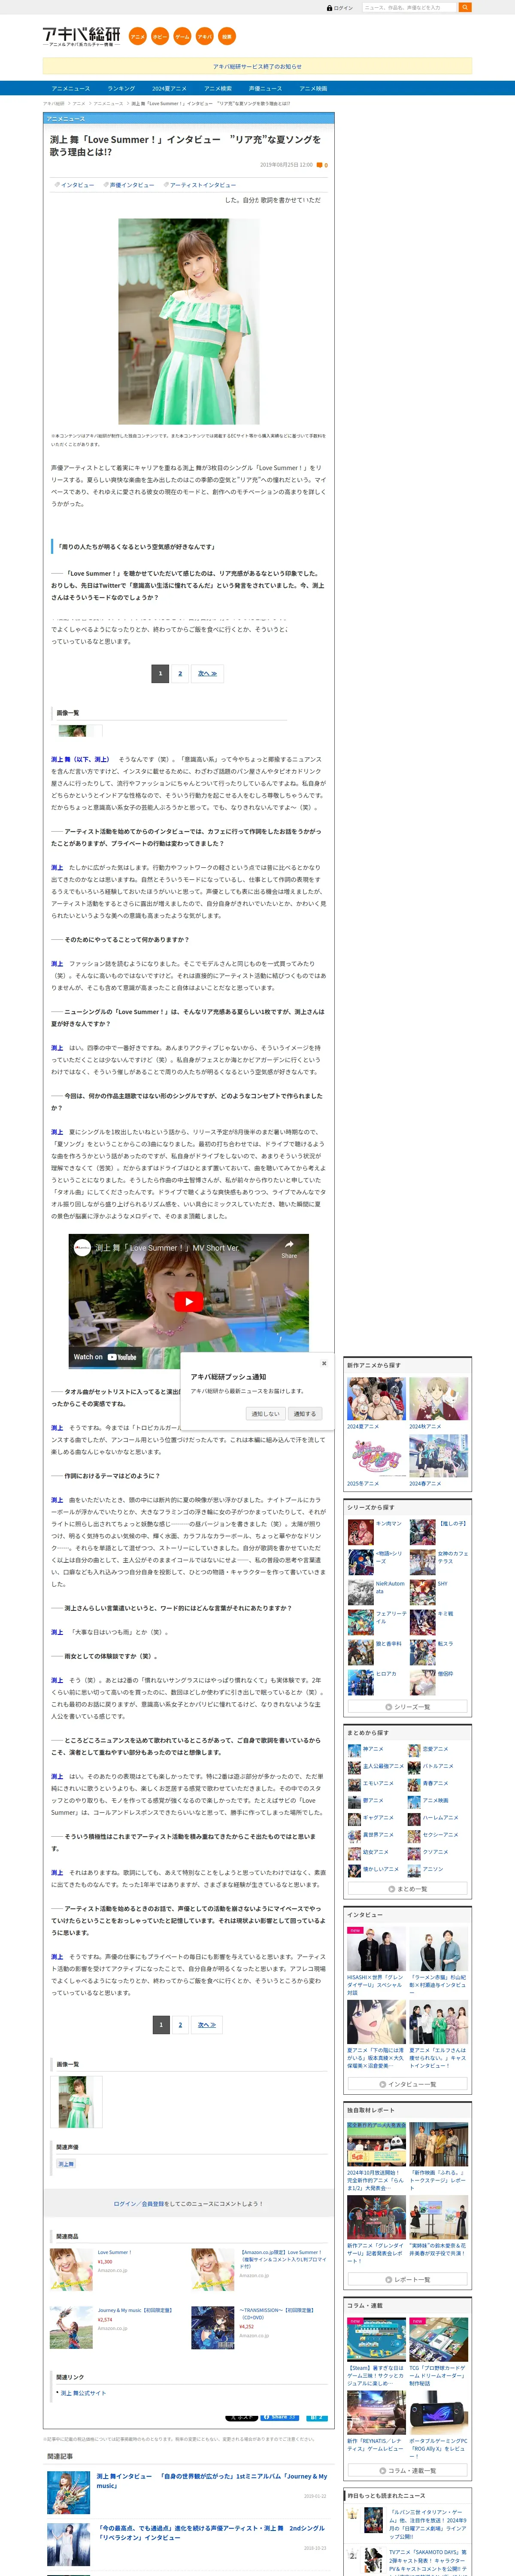Open the アキバ総研 site logo

[81, 36]
